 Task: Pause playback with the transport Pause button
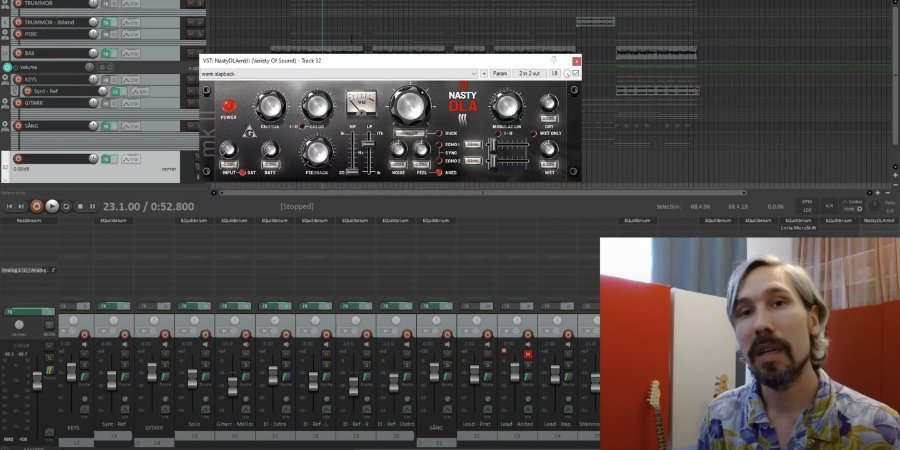tap(92, 206)
